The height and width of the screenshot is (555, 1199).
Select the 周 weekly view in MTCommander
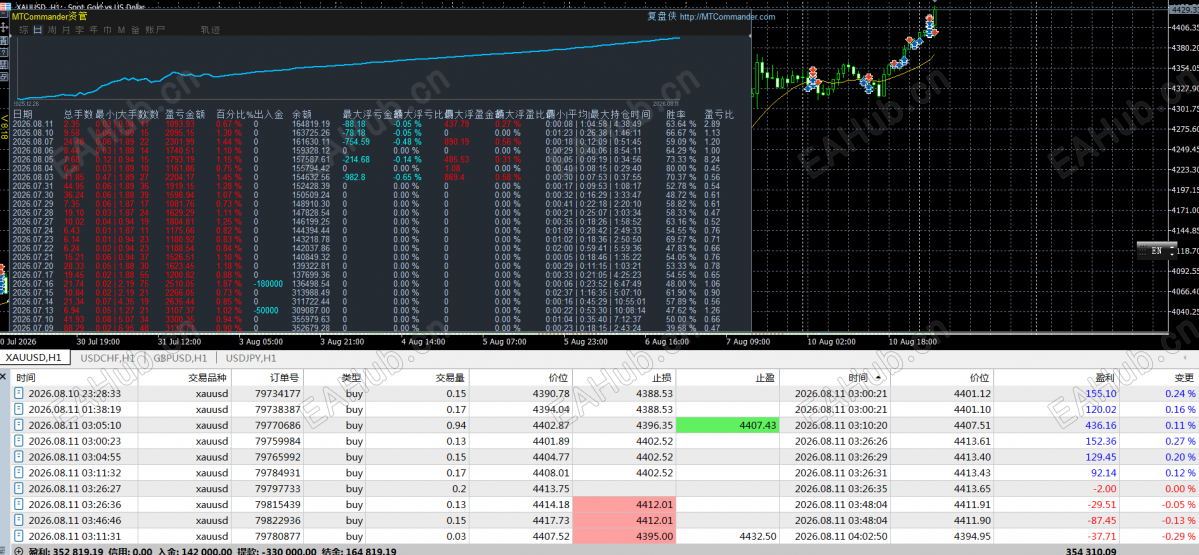pyautogui.click(x=51, y=30)
